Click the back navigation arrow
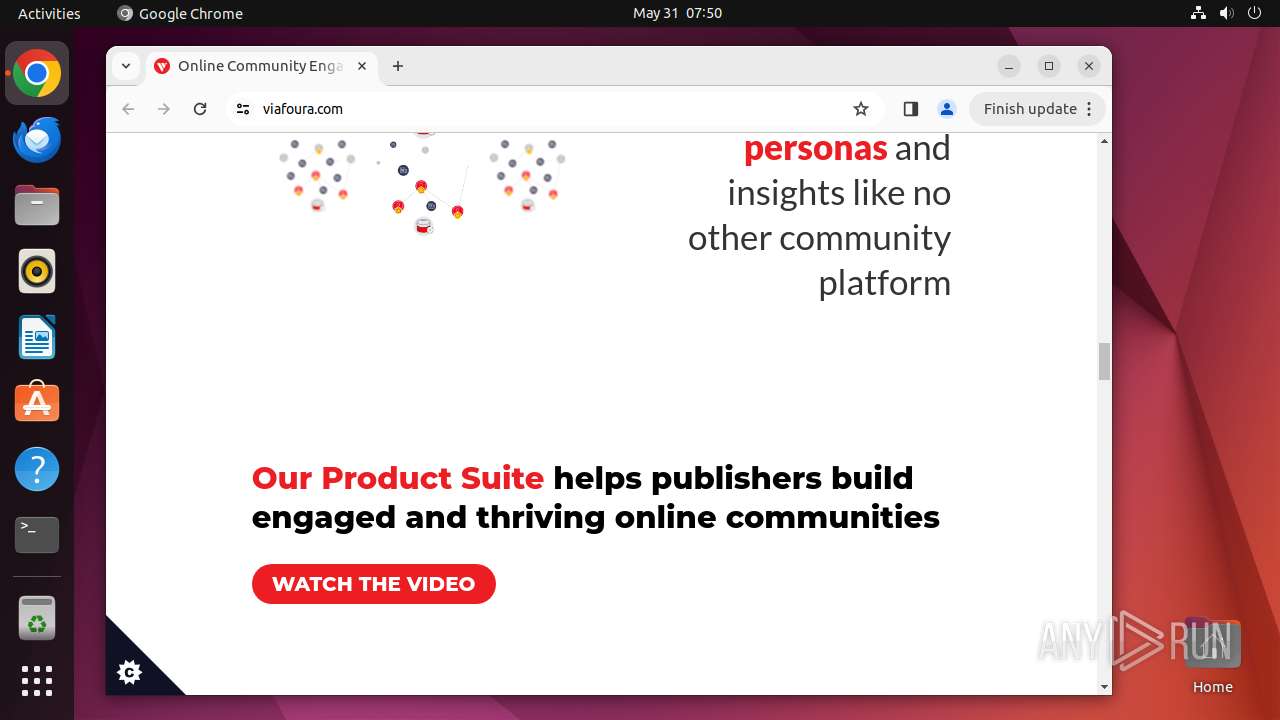The height and width of the screenshot is (720, 1280). tap(128, 109)
